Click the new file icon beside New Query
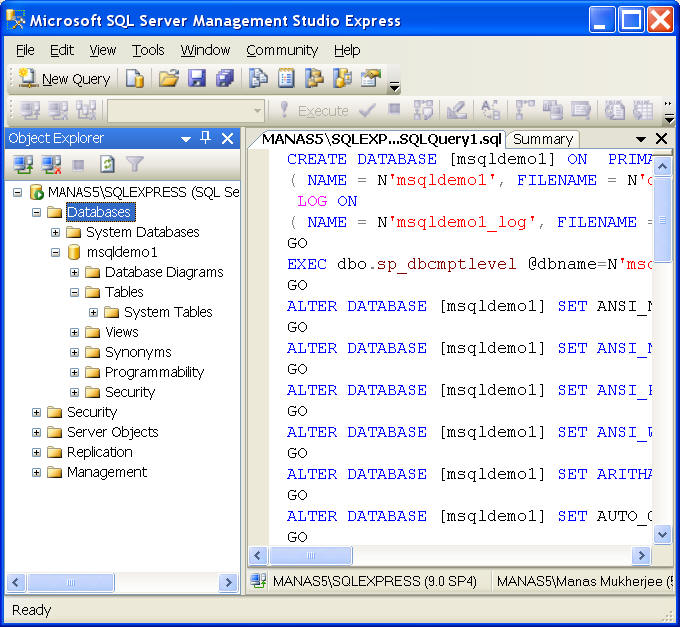The height and width of the screenshot is (627, 680). (135, 78)
